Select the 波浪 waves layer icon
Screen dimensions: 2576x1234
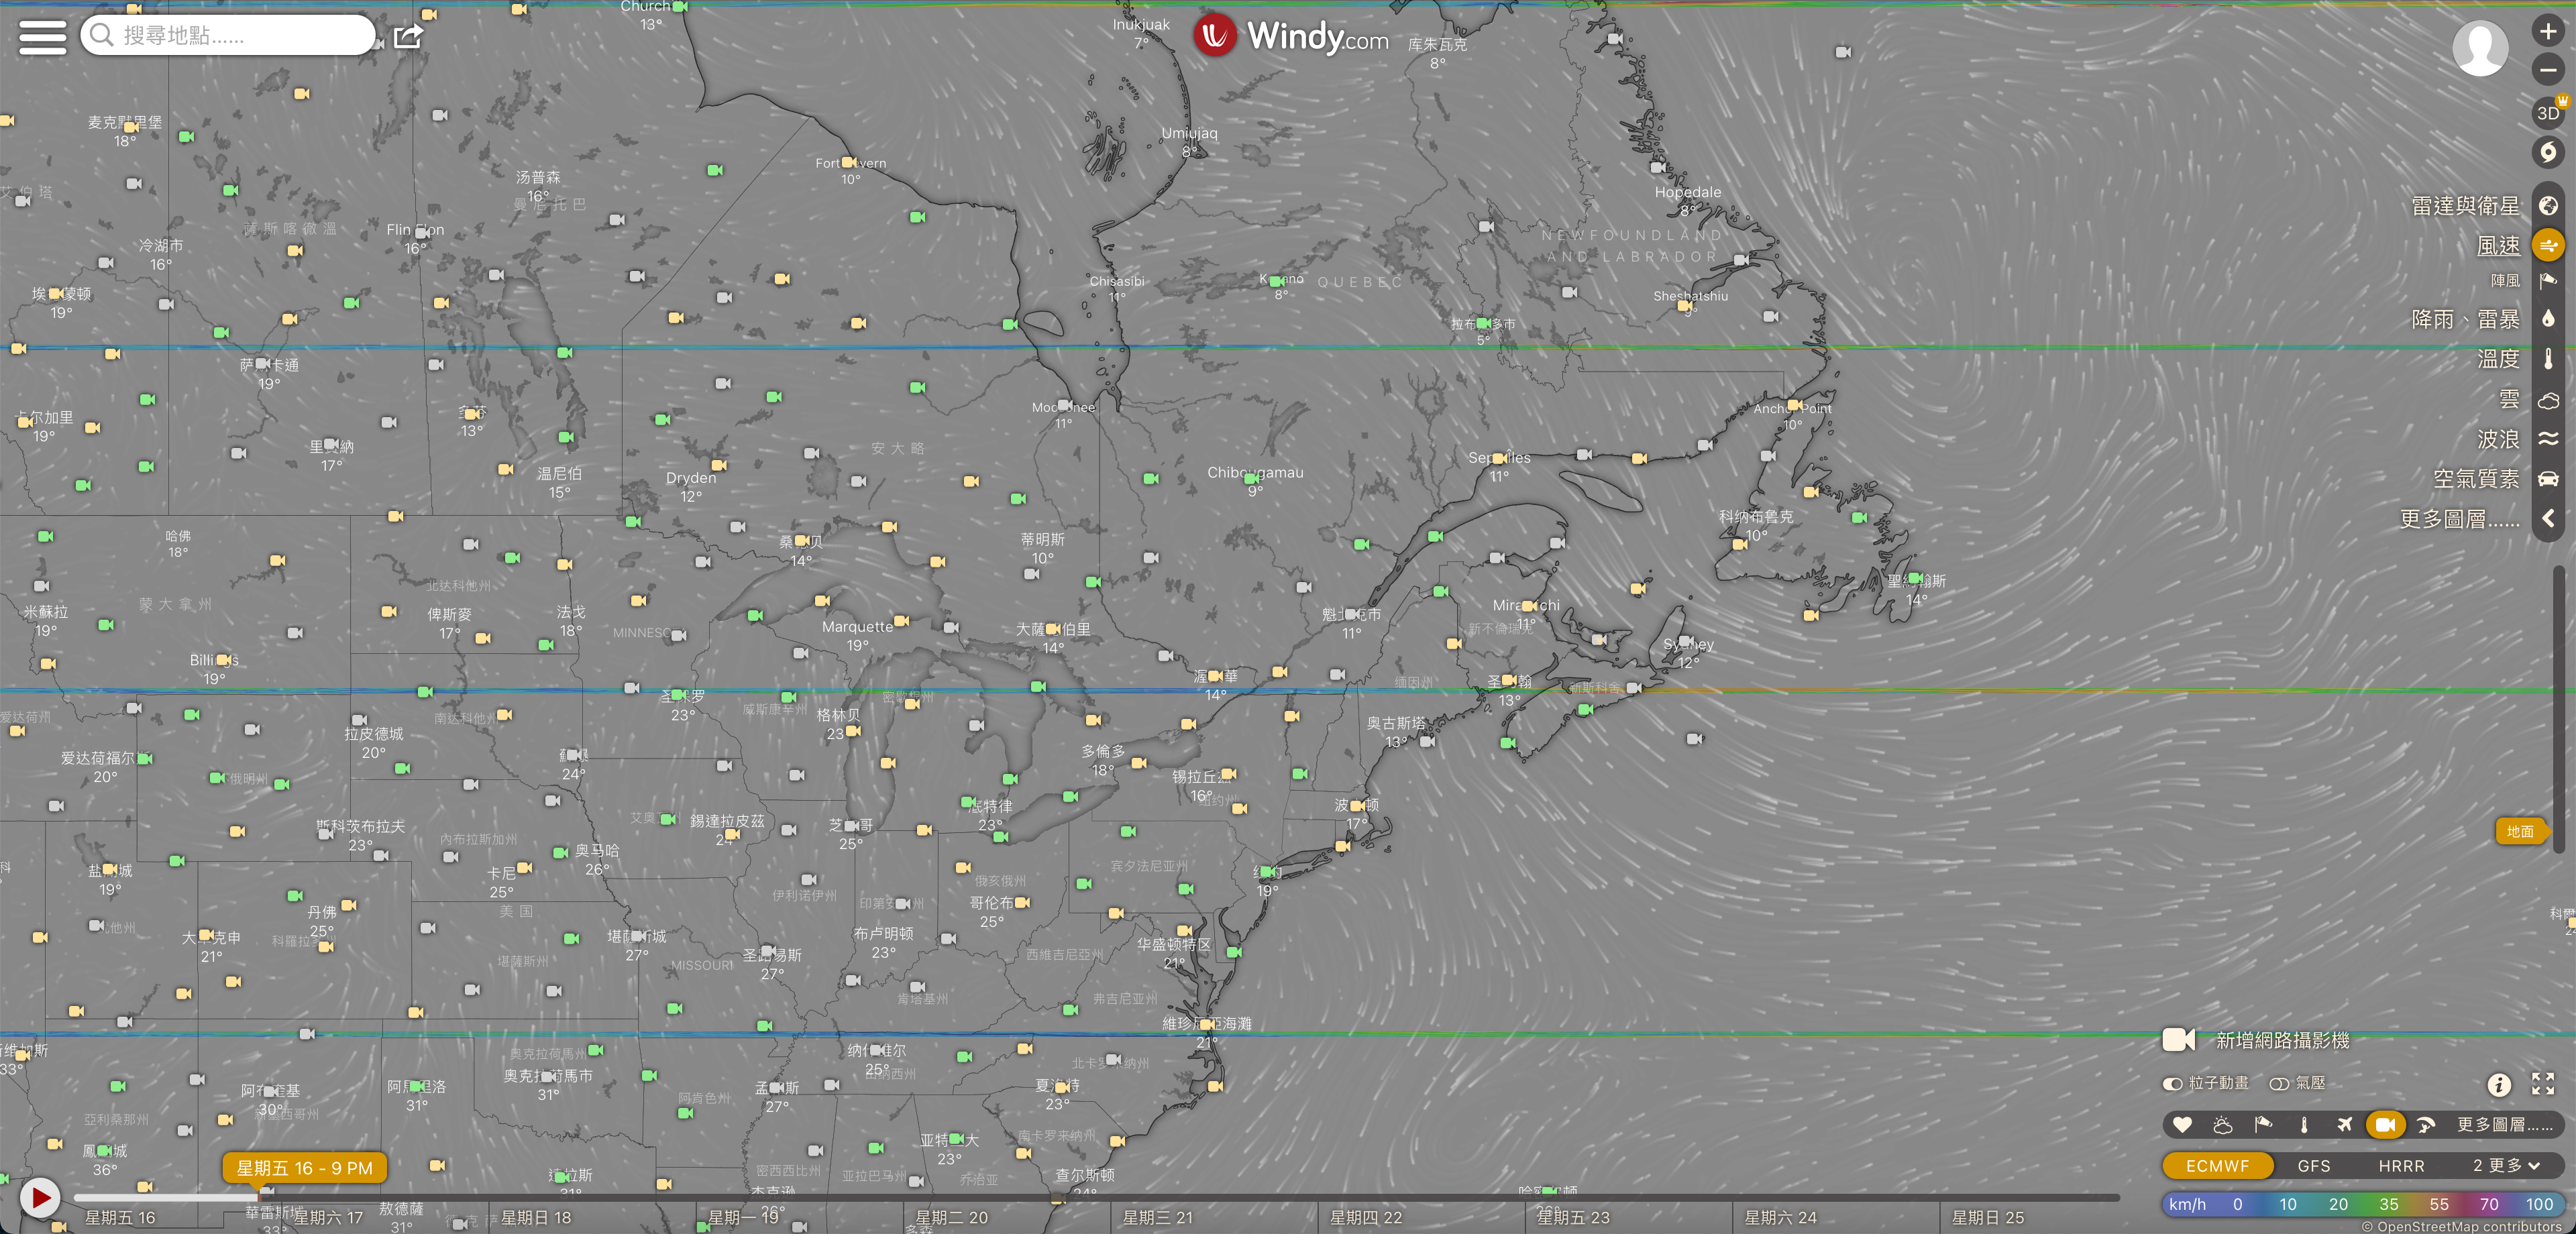tap(2548, 439)
